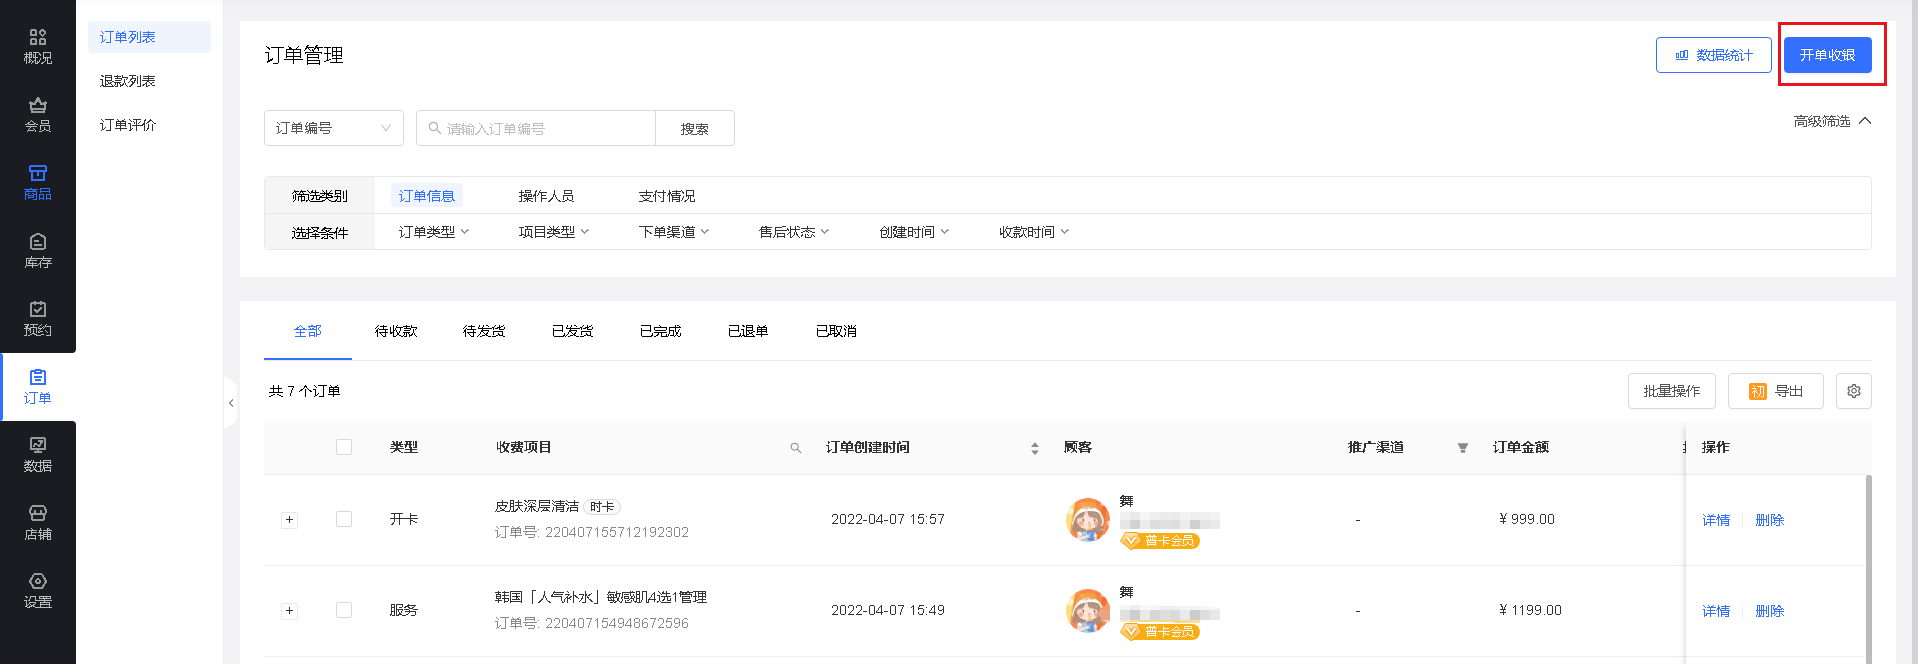
Task: Click 删除 for the 1199.00 order
Action: click(1770, 611)
